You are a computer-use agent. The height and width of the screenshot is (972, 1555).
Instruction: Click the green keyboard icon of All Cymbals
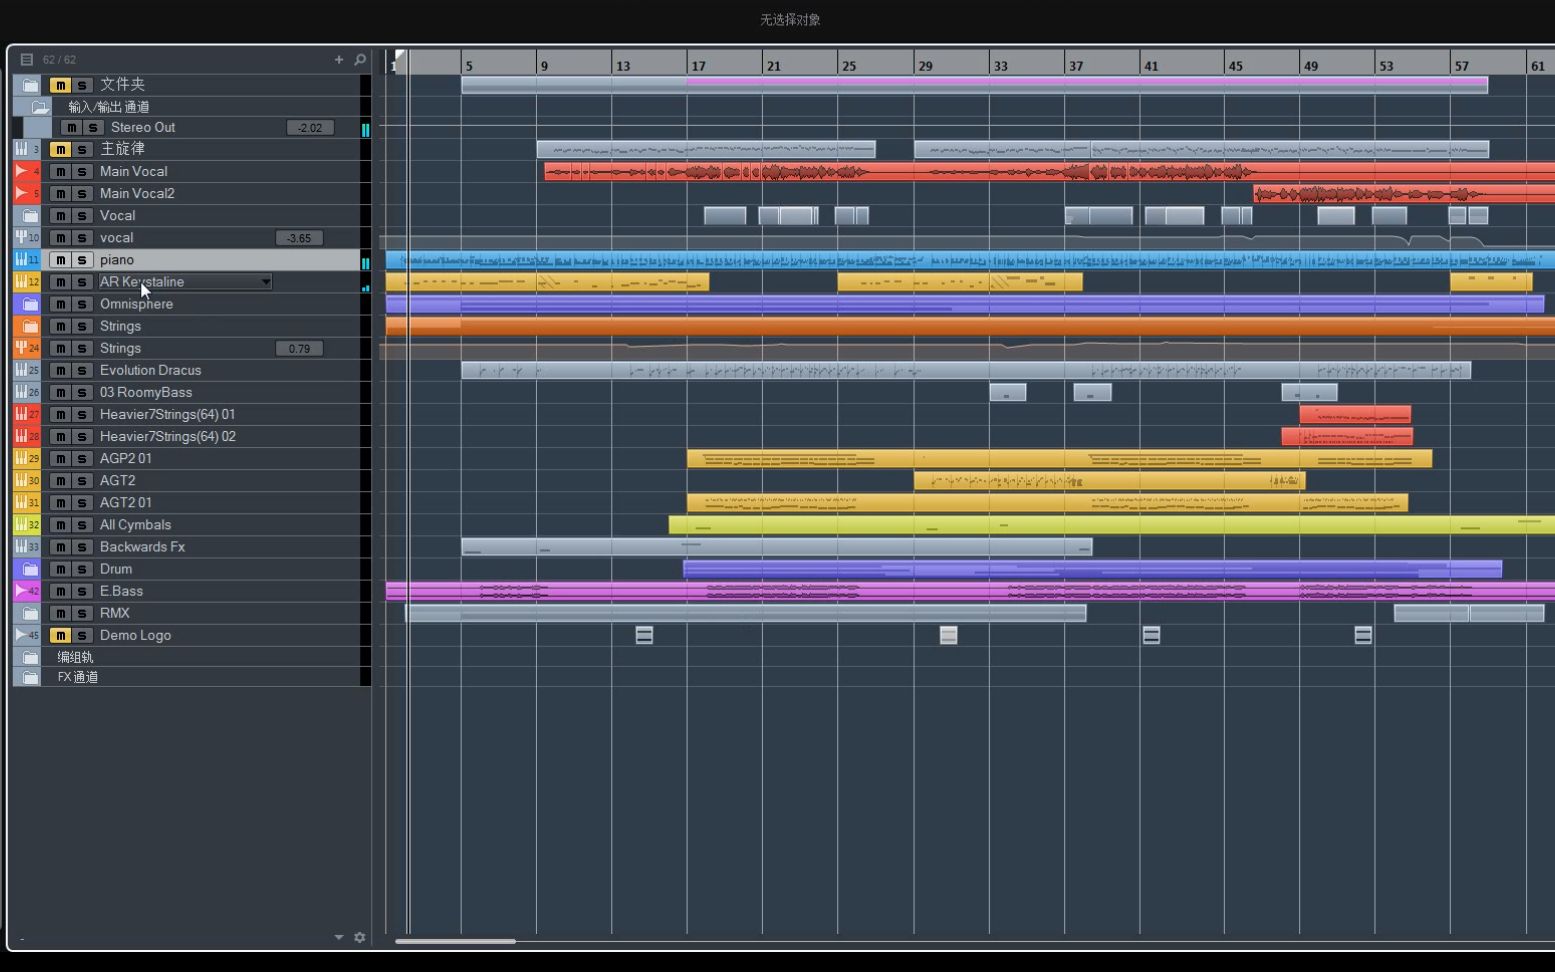(x=21, y=524)
